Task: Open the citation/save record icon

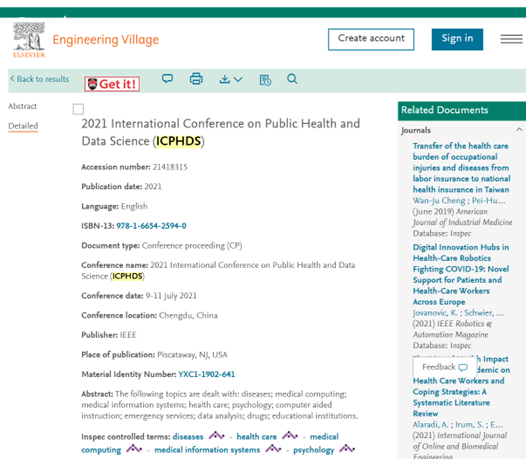Action: 265,80
